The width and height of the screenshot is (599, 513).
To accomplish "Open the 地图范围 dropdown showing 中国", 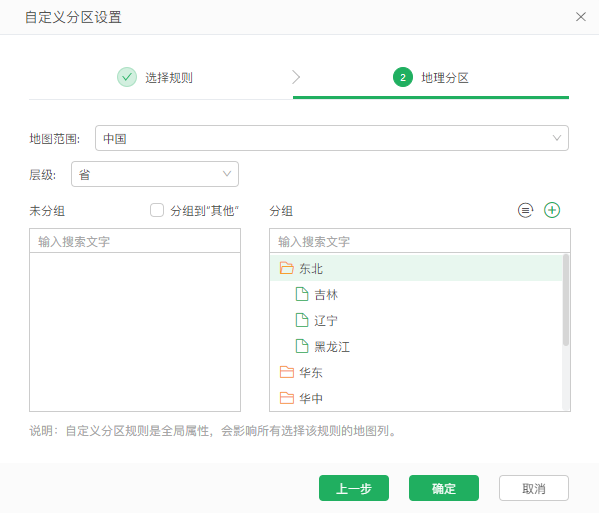I will pyautogui.click(x=332, y=138).
